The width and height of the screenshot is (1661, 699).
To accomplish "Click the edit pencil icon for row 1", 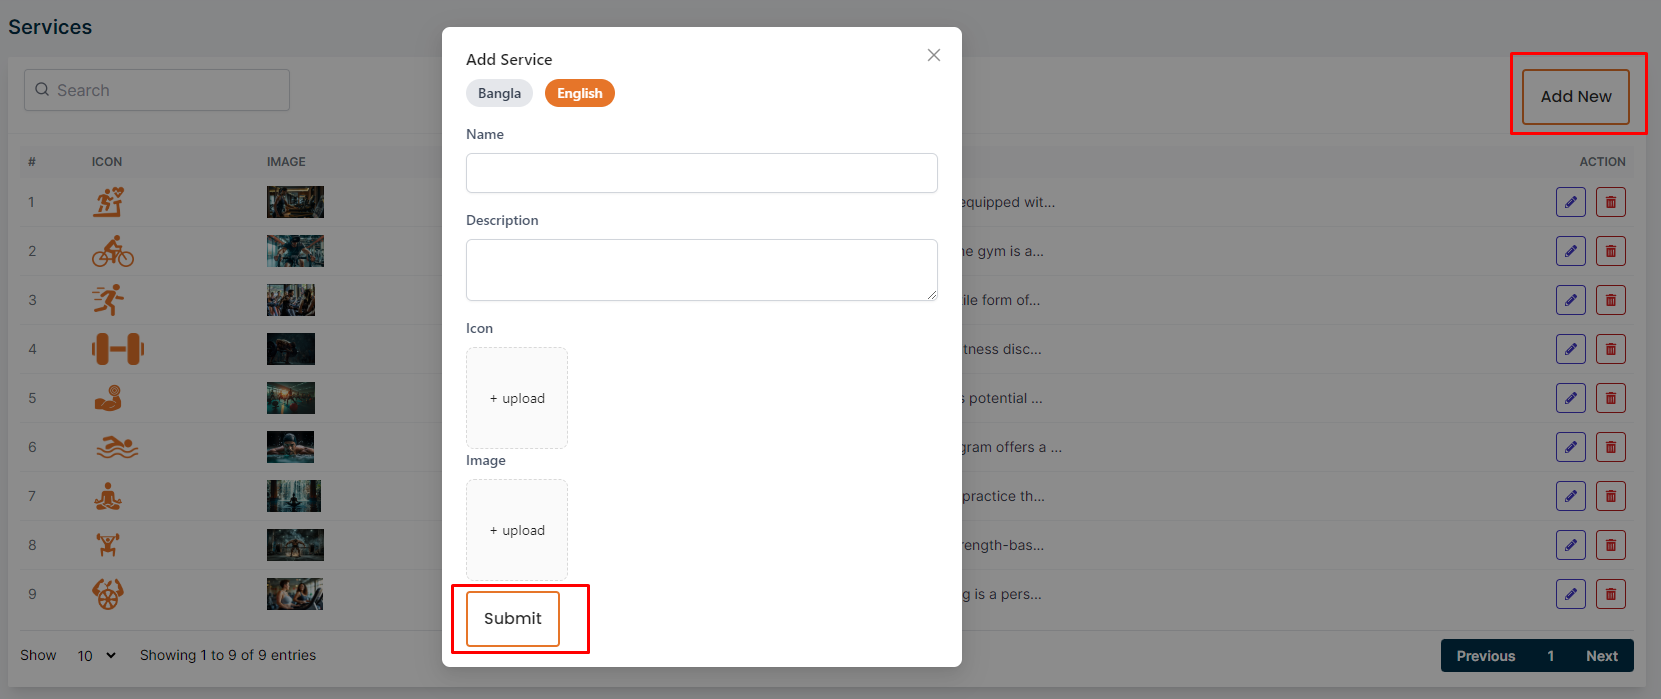I will tap(1570, 202).
